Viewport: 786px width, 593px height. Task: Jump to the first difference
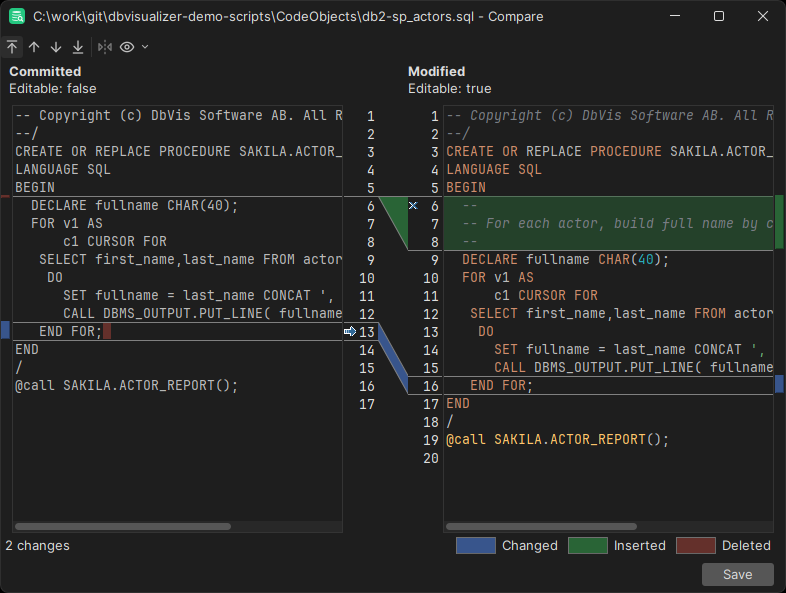coord(12,47)
